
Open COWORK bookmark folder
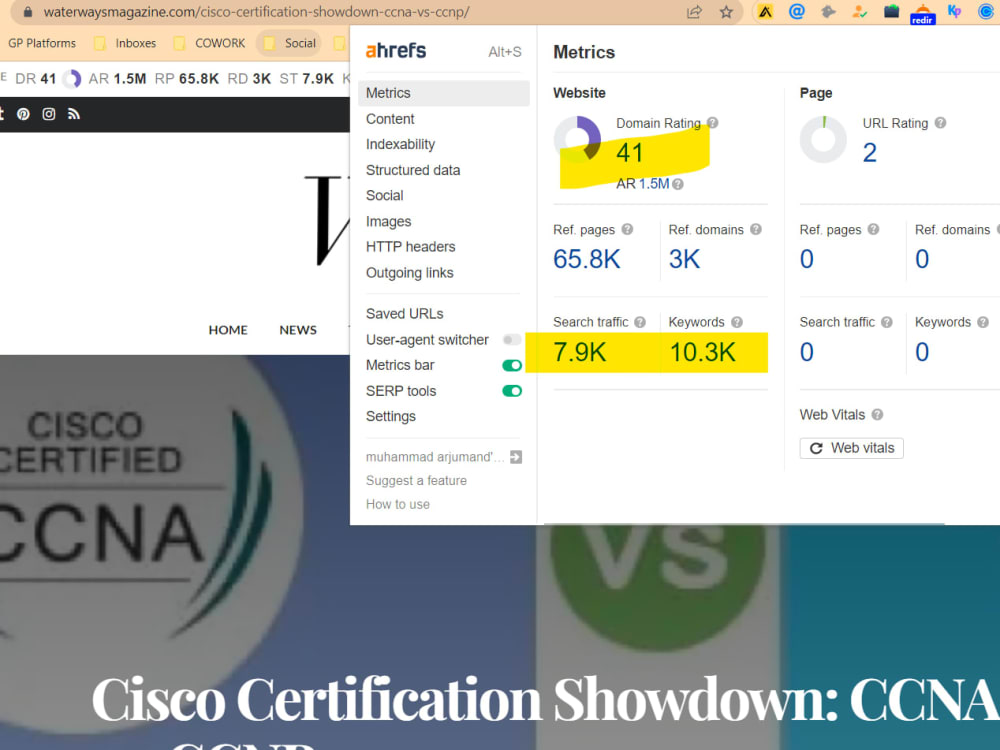coord(210,43)
